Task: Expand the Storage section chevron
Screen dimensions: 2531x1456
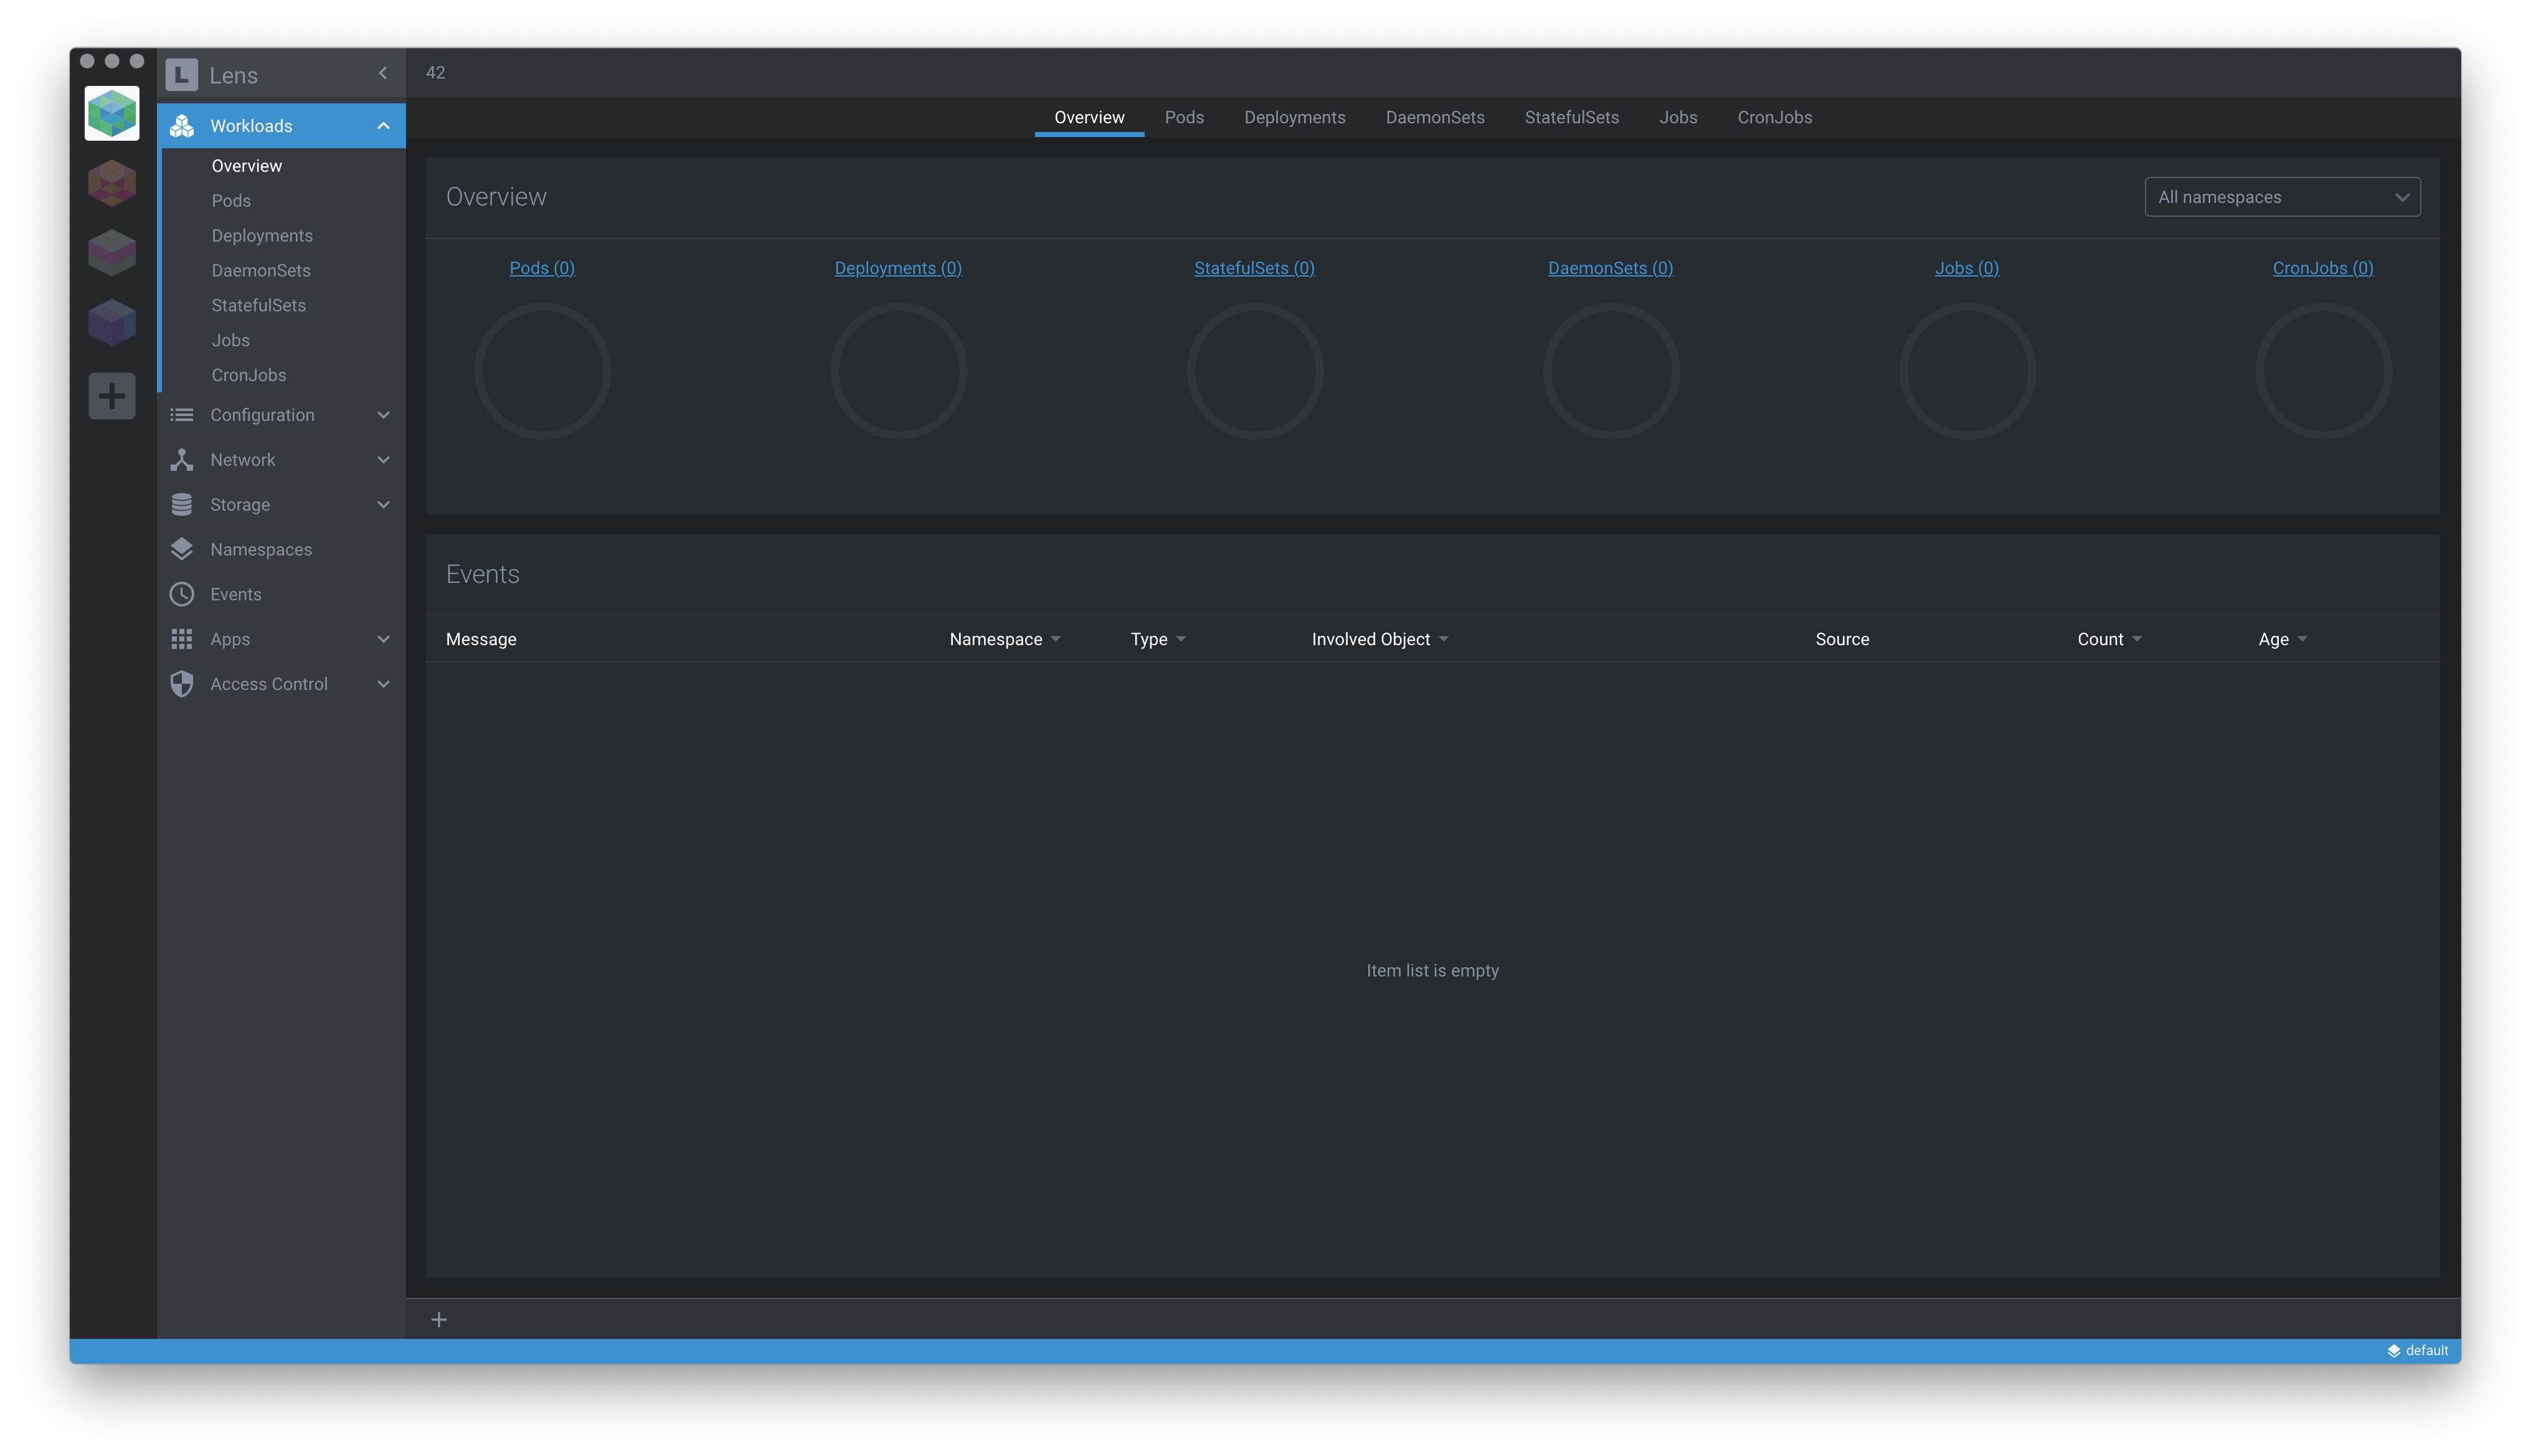Action: [383, 505]
